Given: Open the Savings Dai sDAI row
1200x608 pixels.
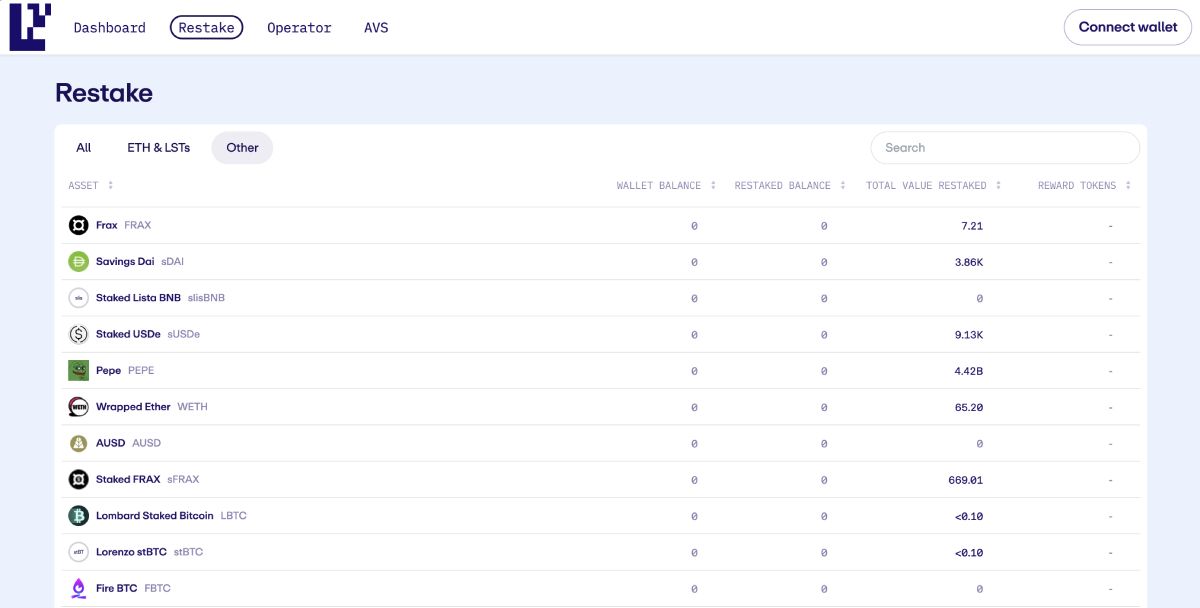Looking at the screenshot, I should [601, 262].
